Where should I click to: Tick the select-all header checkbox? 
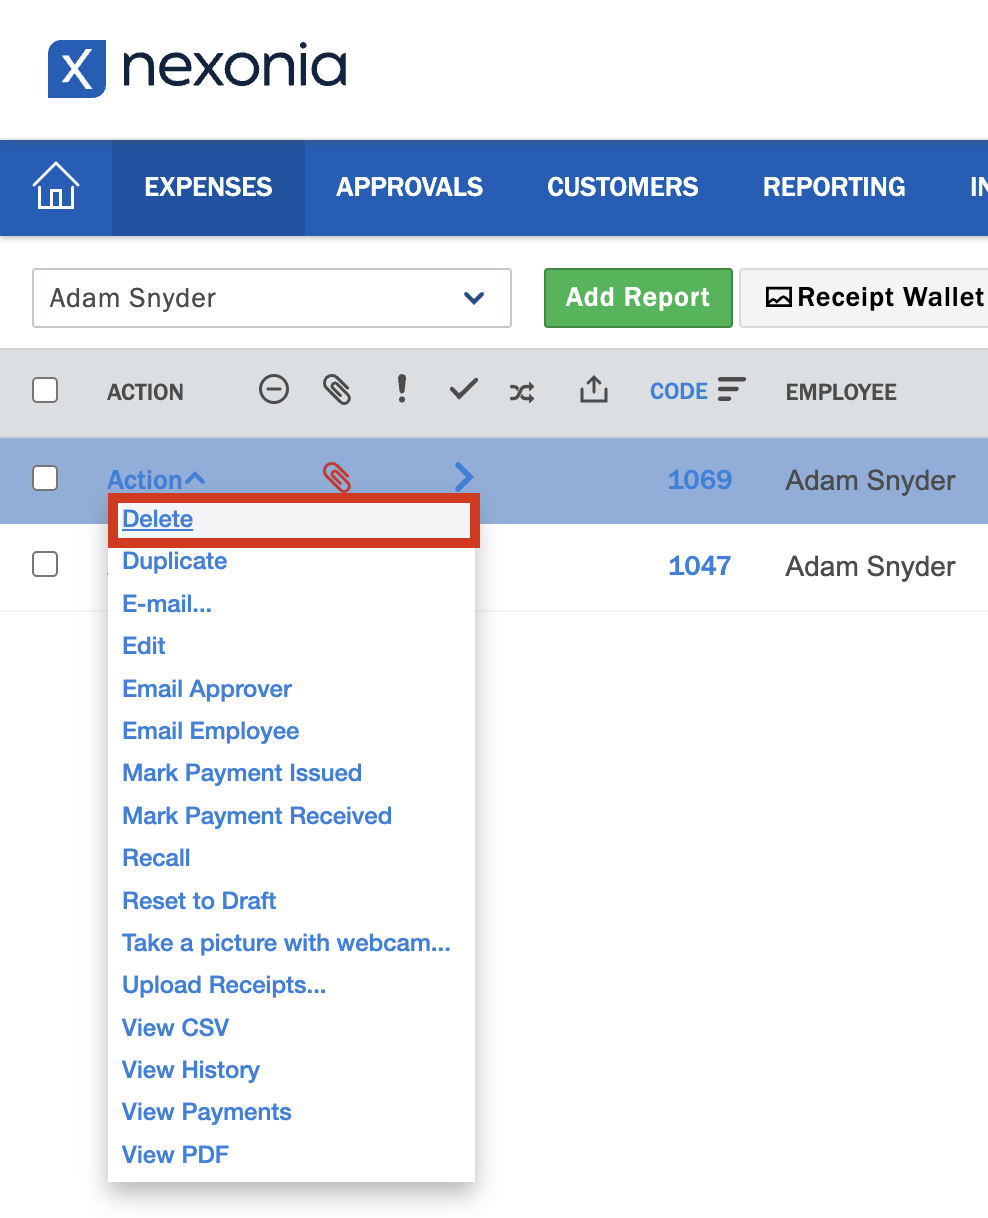tap(45, 390)
